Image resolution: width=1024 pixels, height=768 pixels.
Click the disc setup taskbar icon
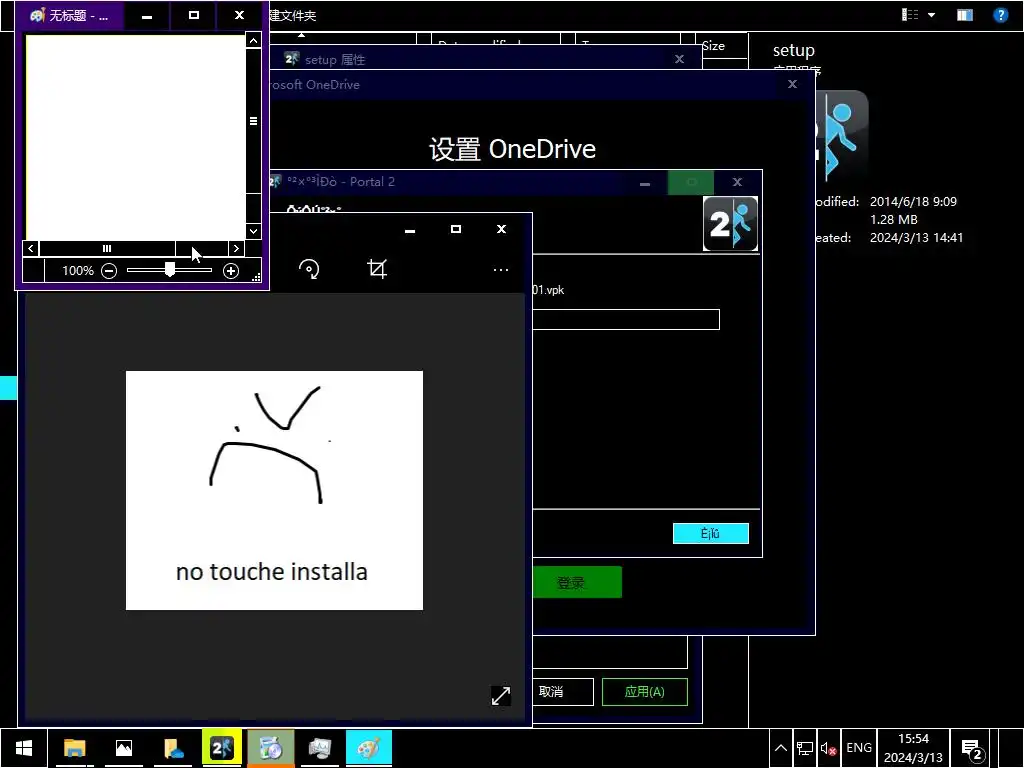tap(271, 748)
